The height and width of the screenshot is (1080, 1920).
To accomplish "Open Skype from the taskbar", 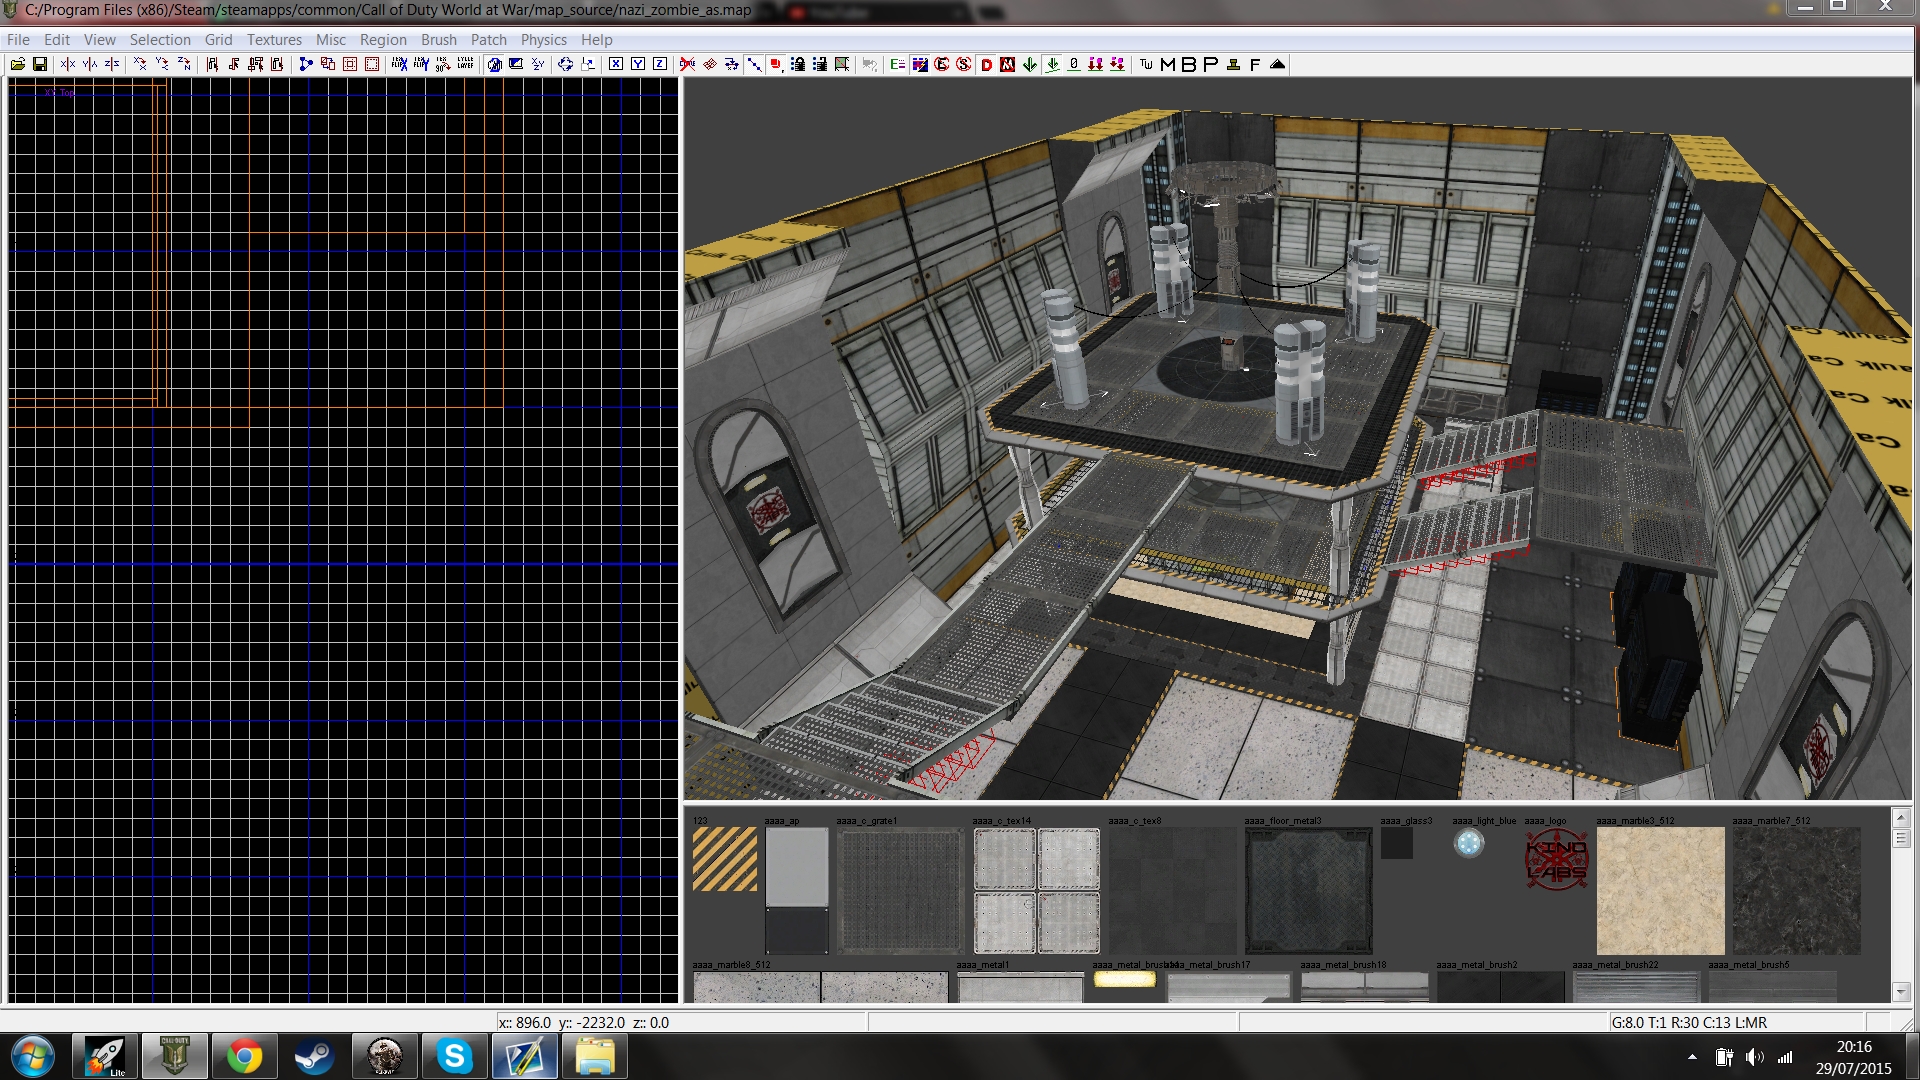I will pos(454,1056).
